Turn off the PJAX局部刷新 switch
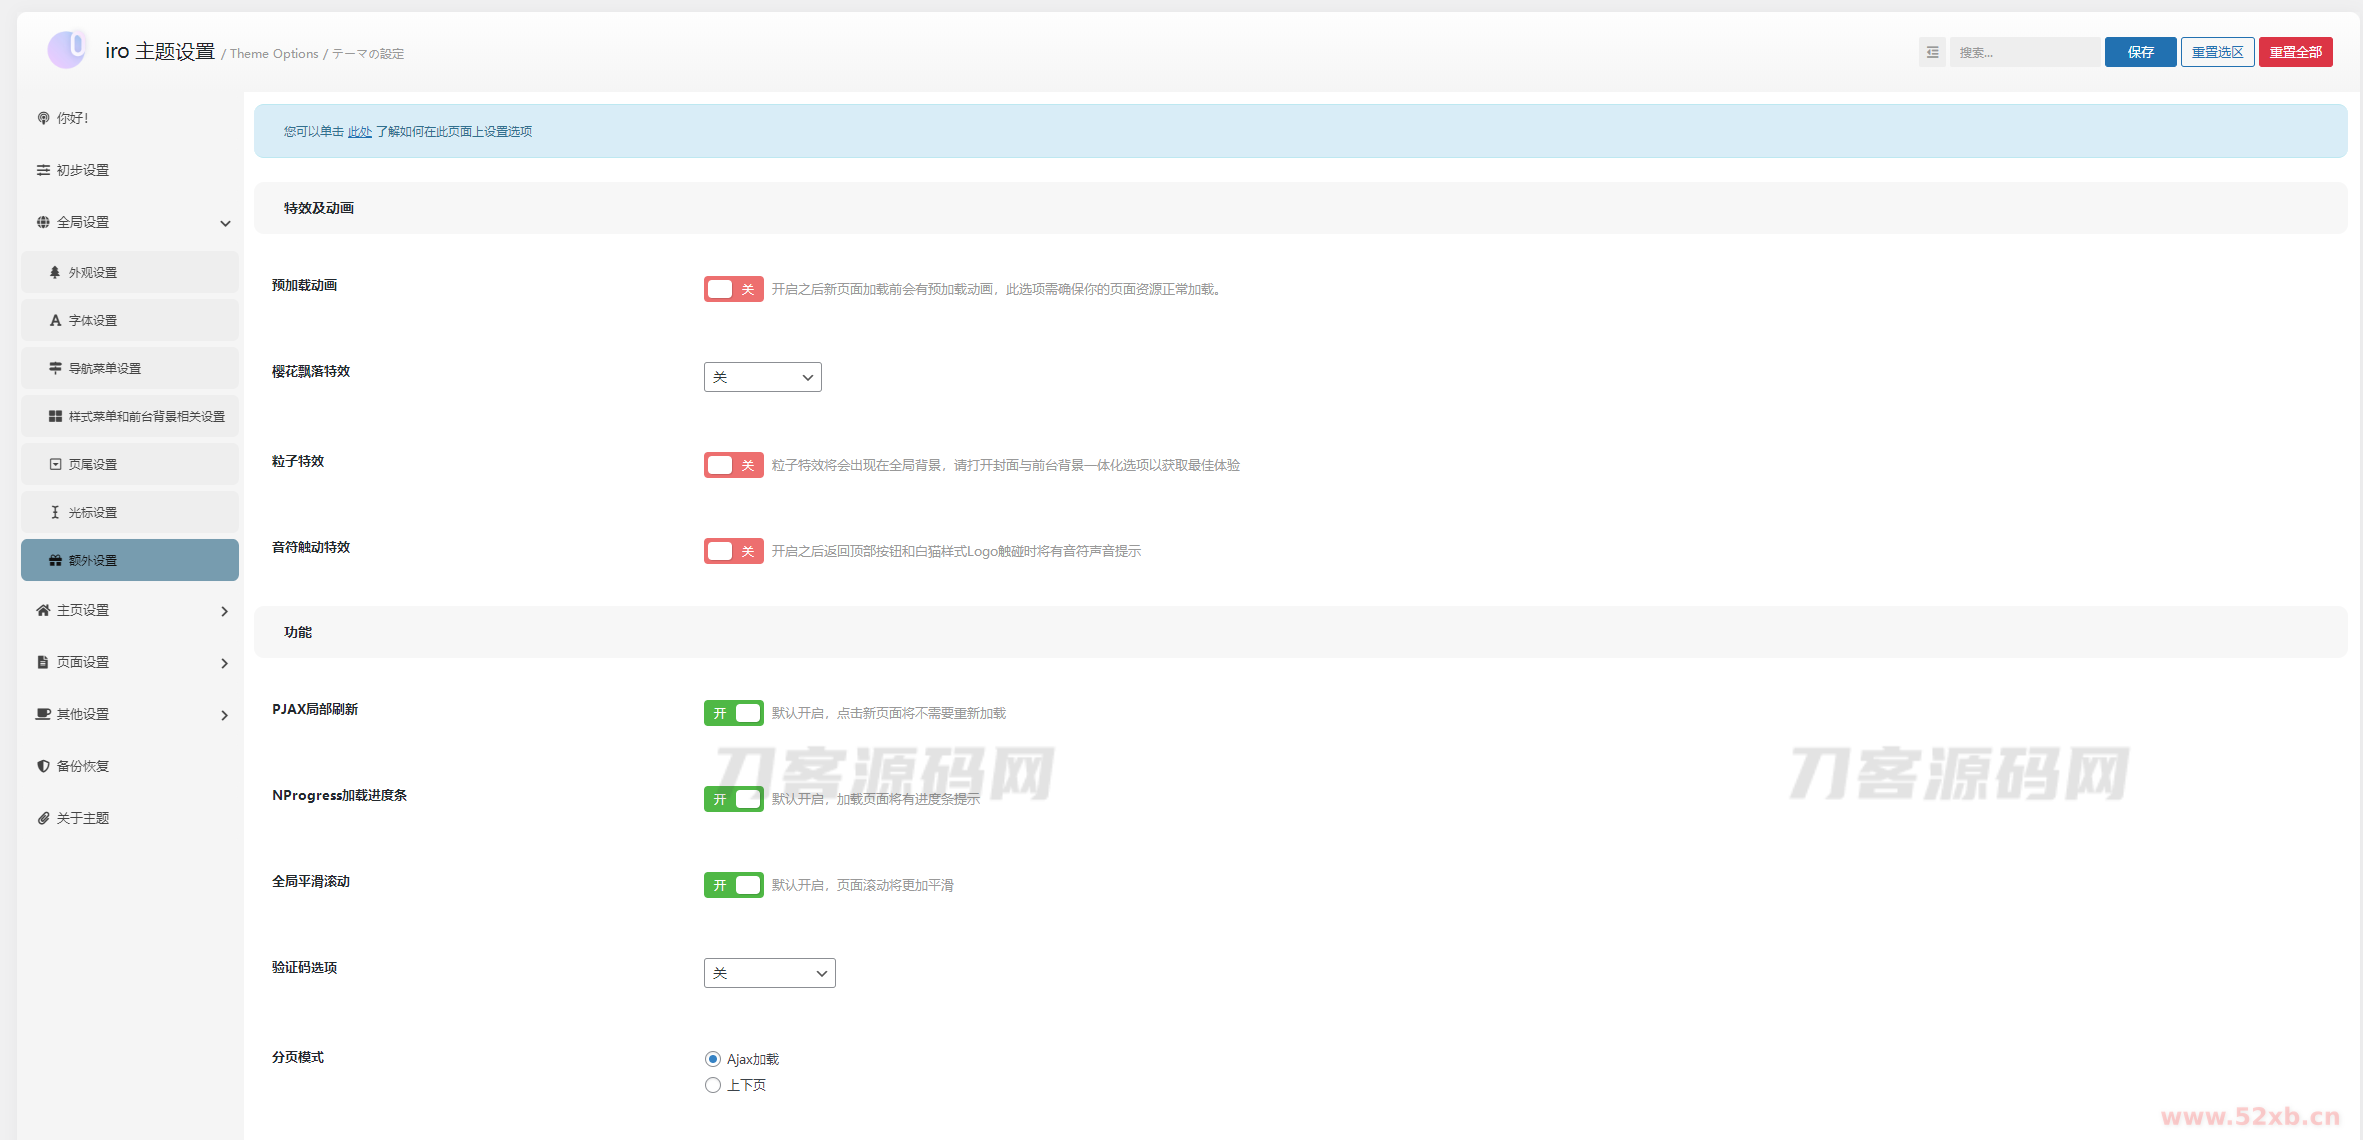 pos(733,713)
